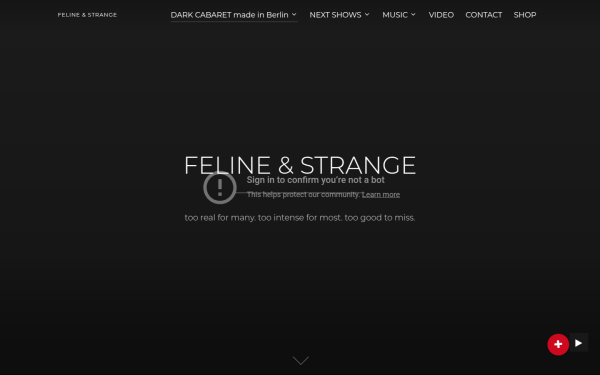
Task: Go to the CONTACT page
Action: click(x=484, y=15)
